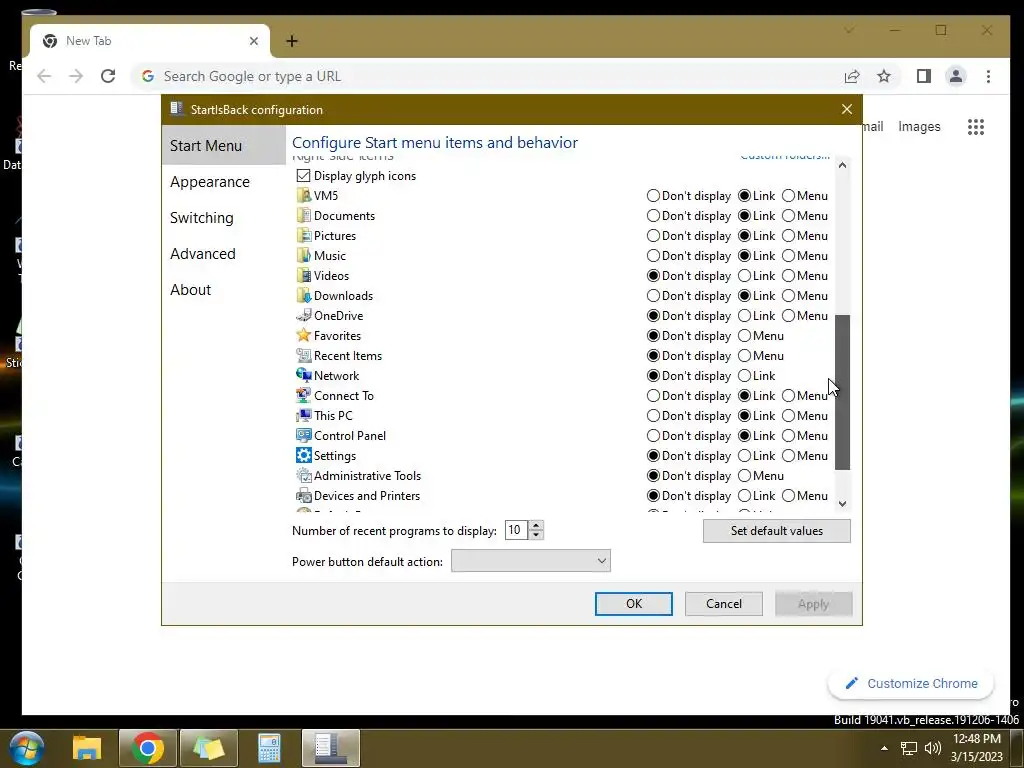Click the Devices and Printers icon

coord(303,496)
